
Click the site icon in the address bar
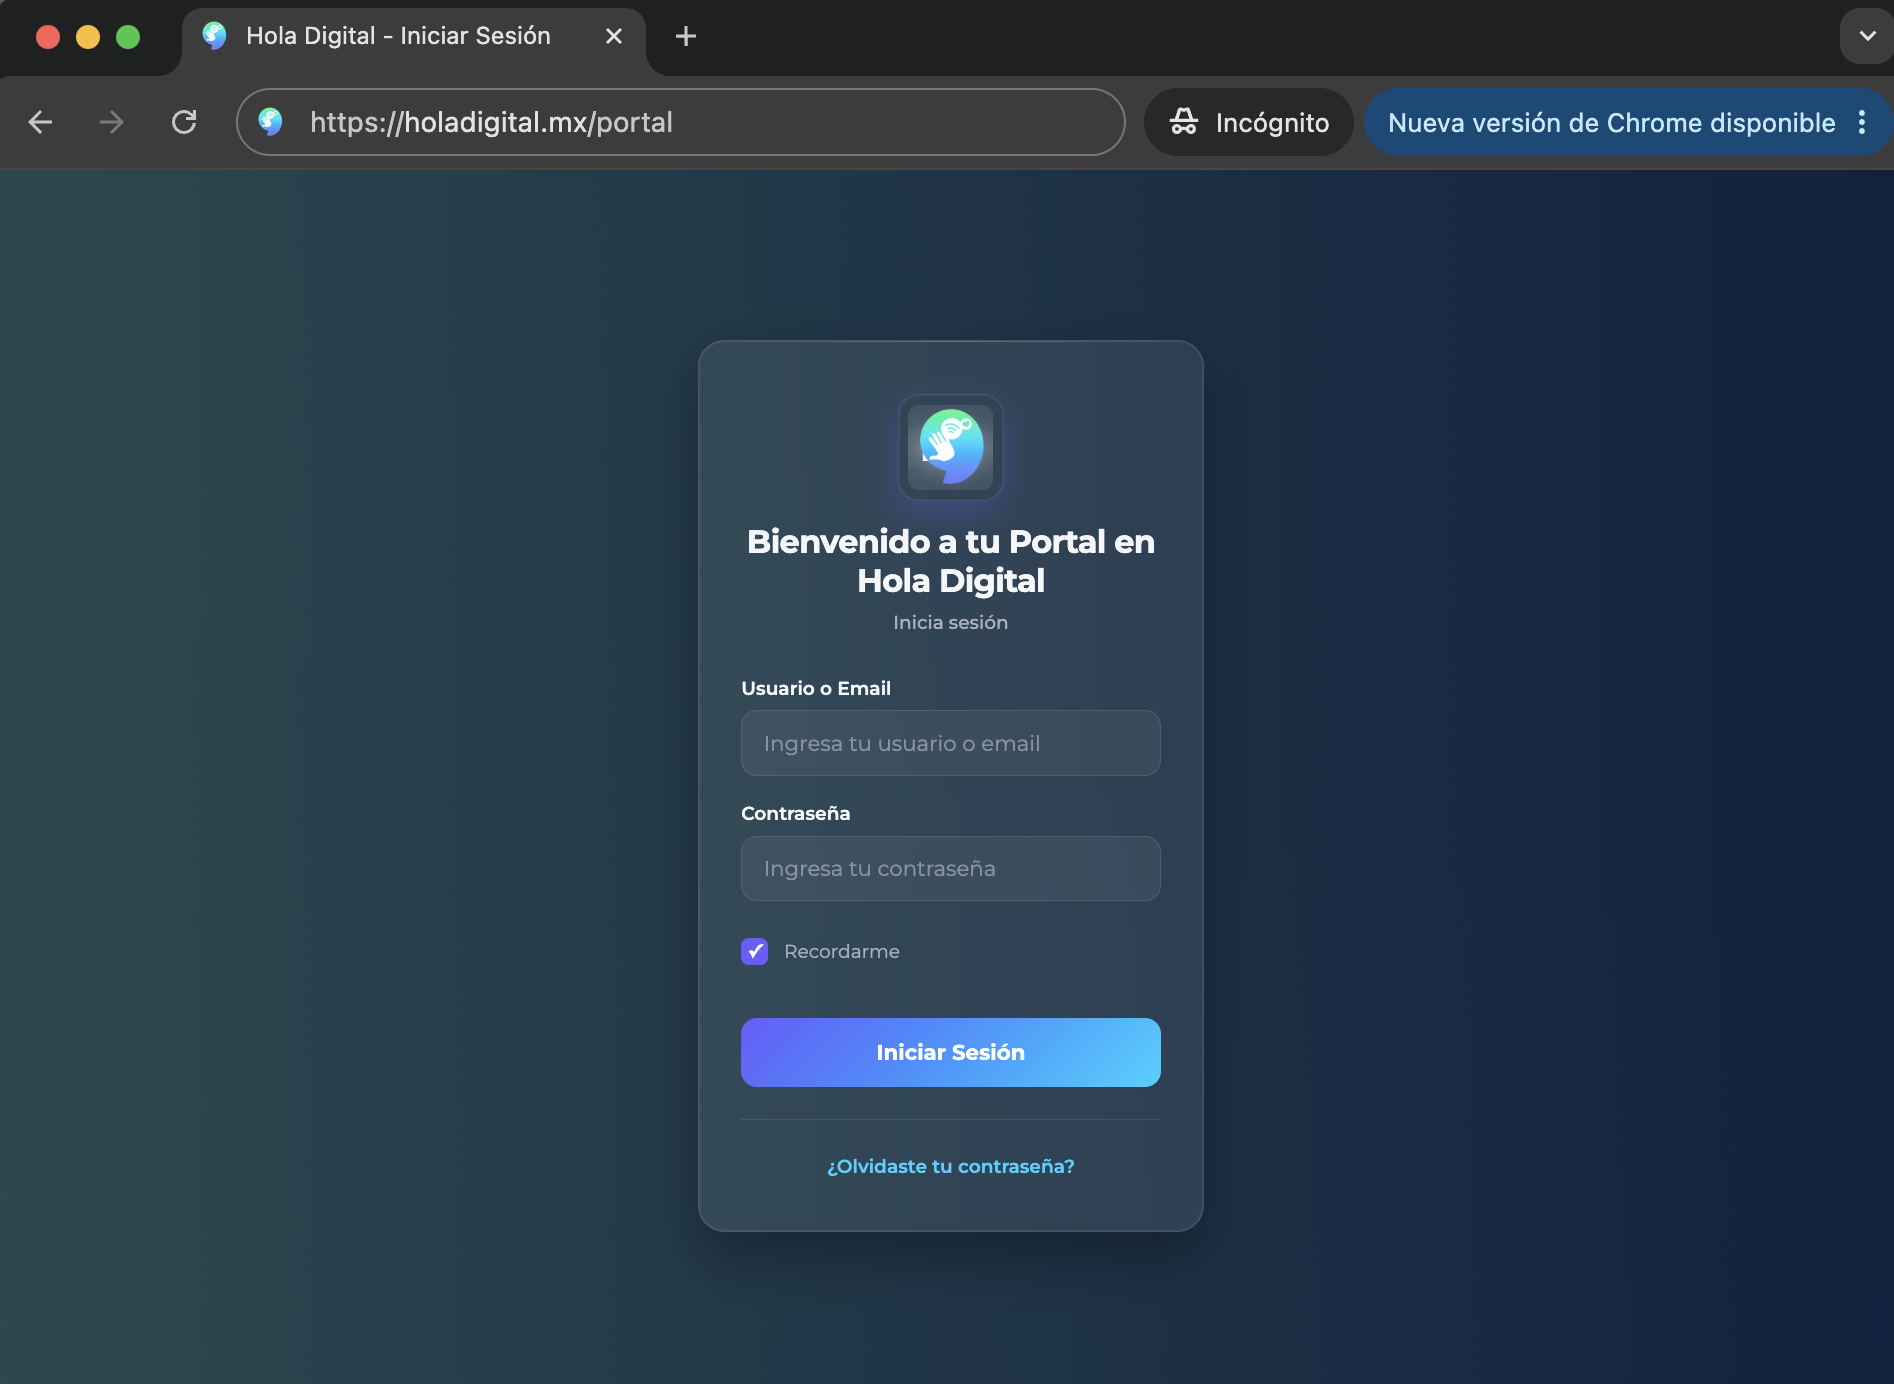(270, 122)
